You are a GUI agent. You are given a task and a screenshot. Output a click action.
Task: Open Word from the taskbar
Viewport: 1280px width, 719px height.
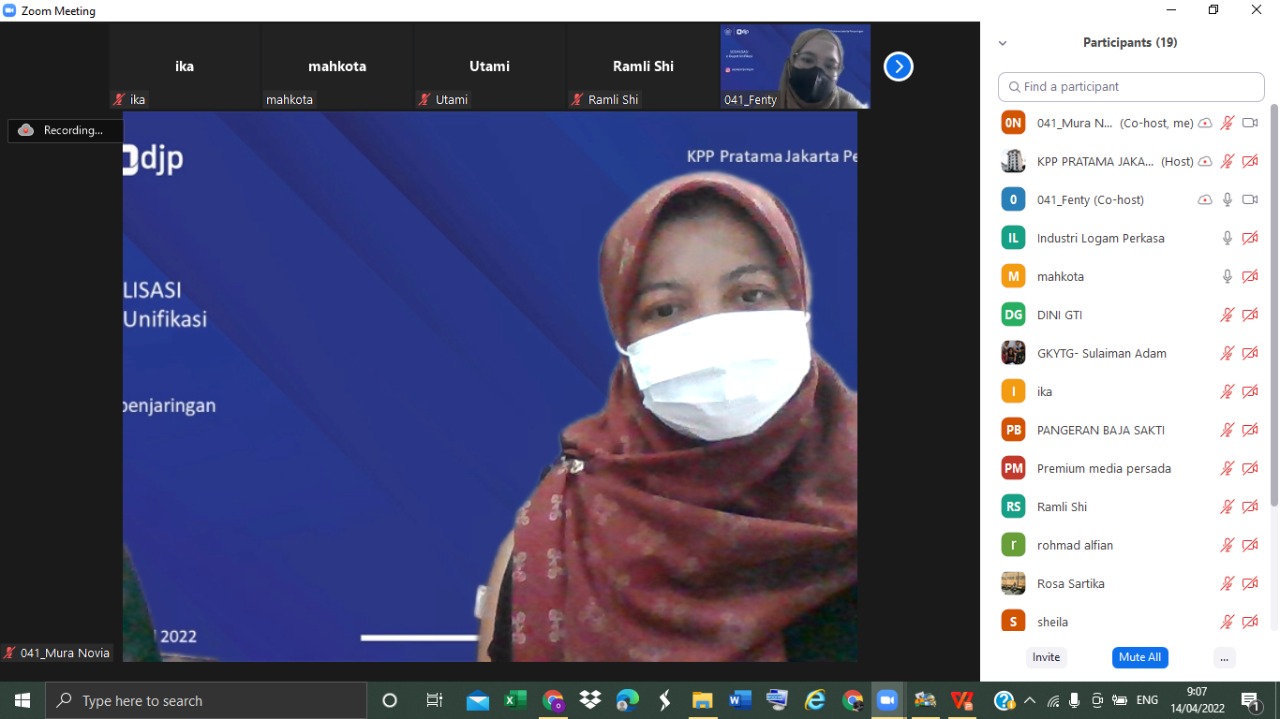click(739, 700)
